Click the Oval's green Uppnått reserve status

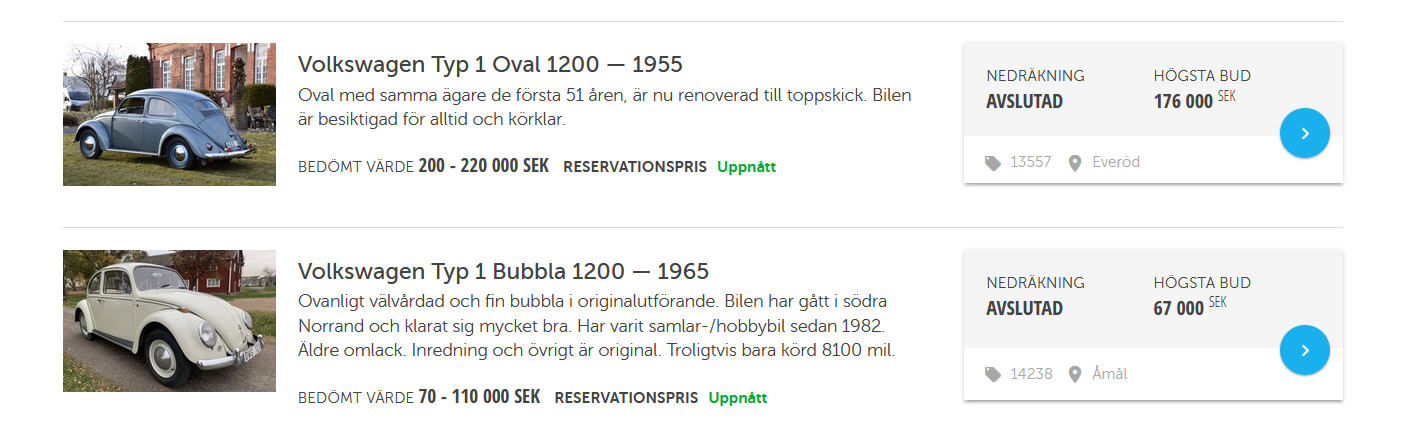[746, 167]
